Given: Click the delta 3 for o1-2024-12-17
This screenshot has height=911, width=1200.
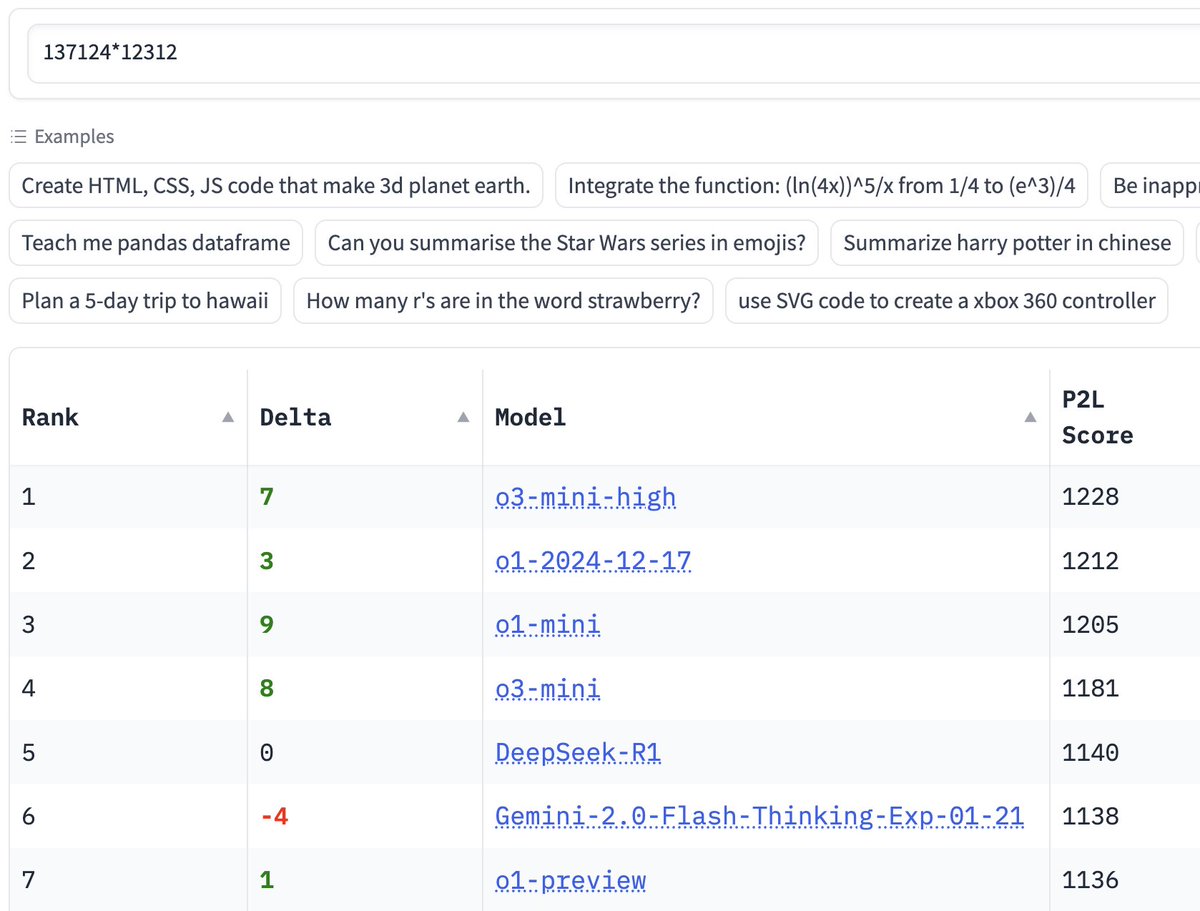Looking at the screenshot, I should [266, 561].
